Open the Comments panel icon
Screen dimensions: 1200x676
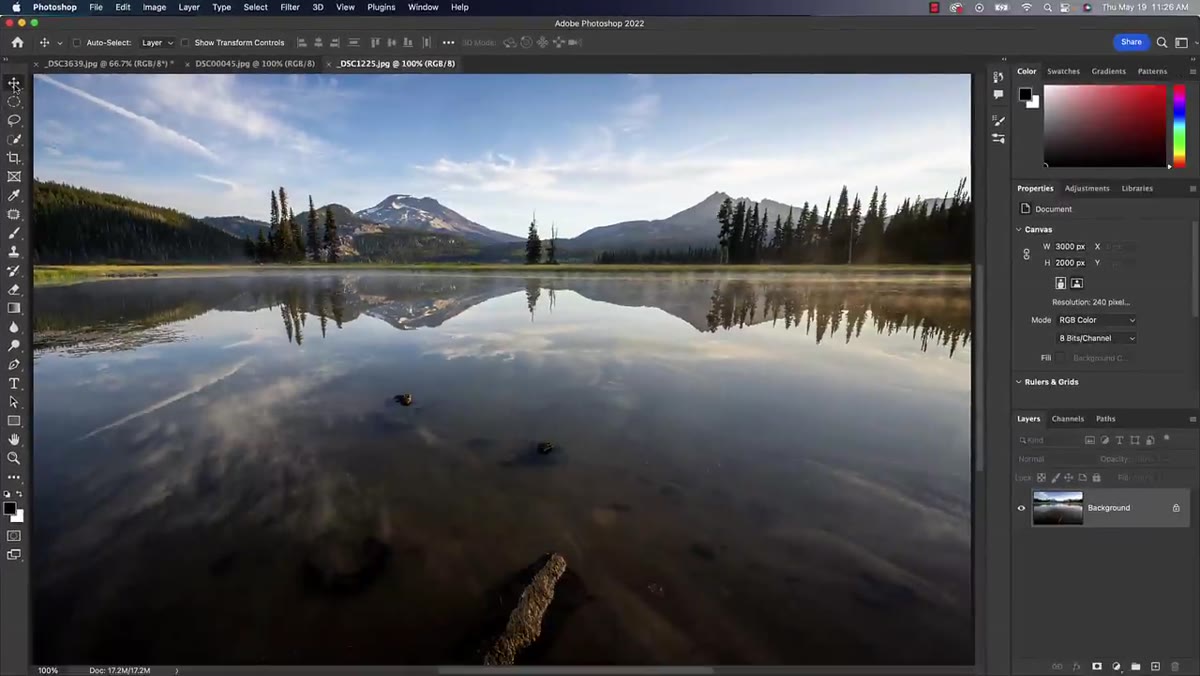tap(998, 95)
